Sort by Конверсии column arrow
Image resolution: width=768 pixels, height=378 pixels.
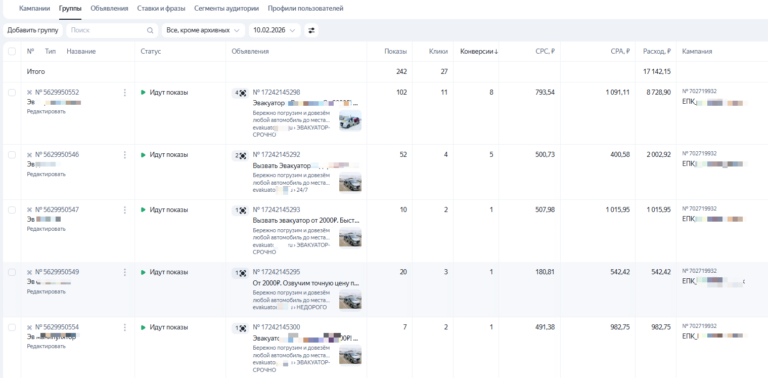click(496, 51)
